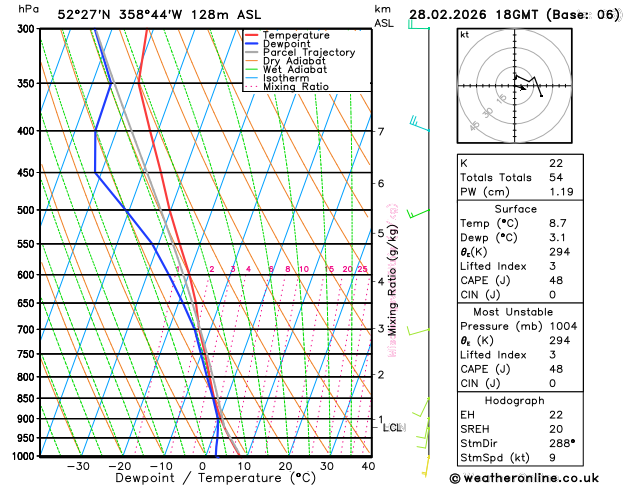This screenshot has width=629, height=486.
Task: Click the '1000' pressure level label
Action: click(24, 456)
